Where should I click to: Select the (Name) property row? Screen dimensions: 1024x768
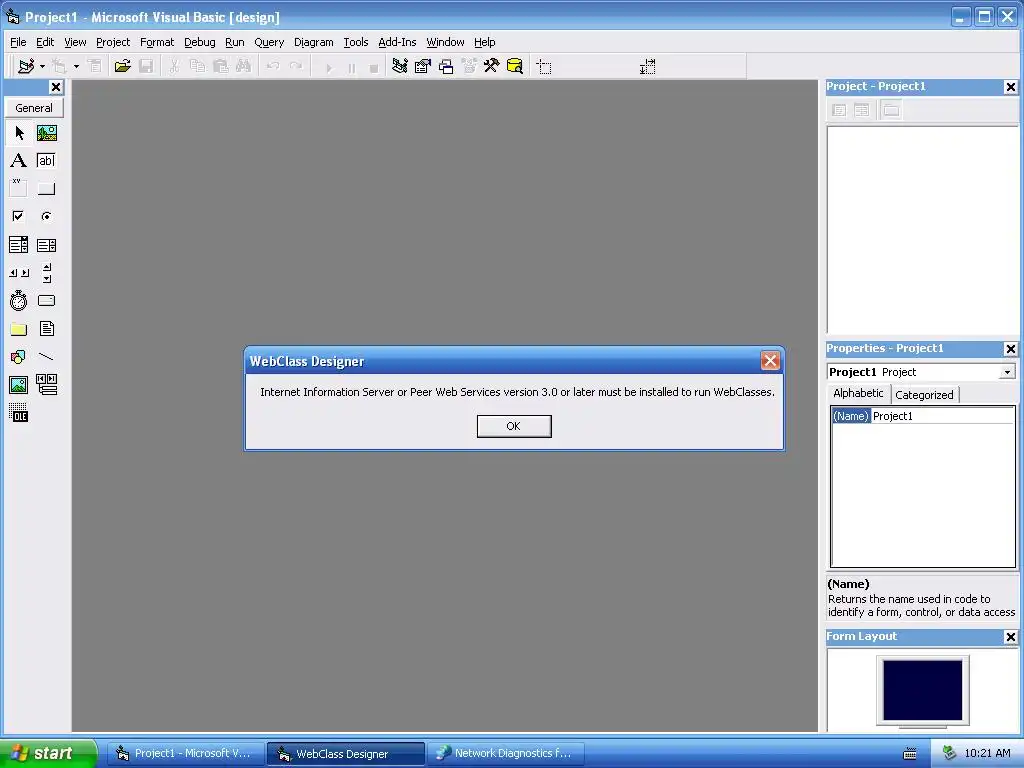coord(923,416)
